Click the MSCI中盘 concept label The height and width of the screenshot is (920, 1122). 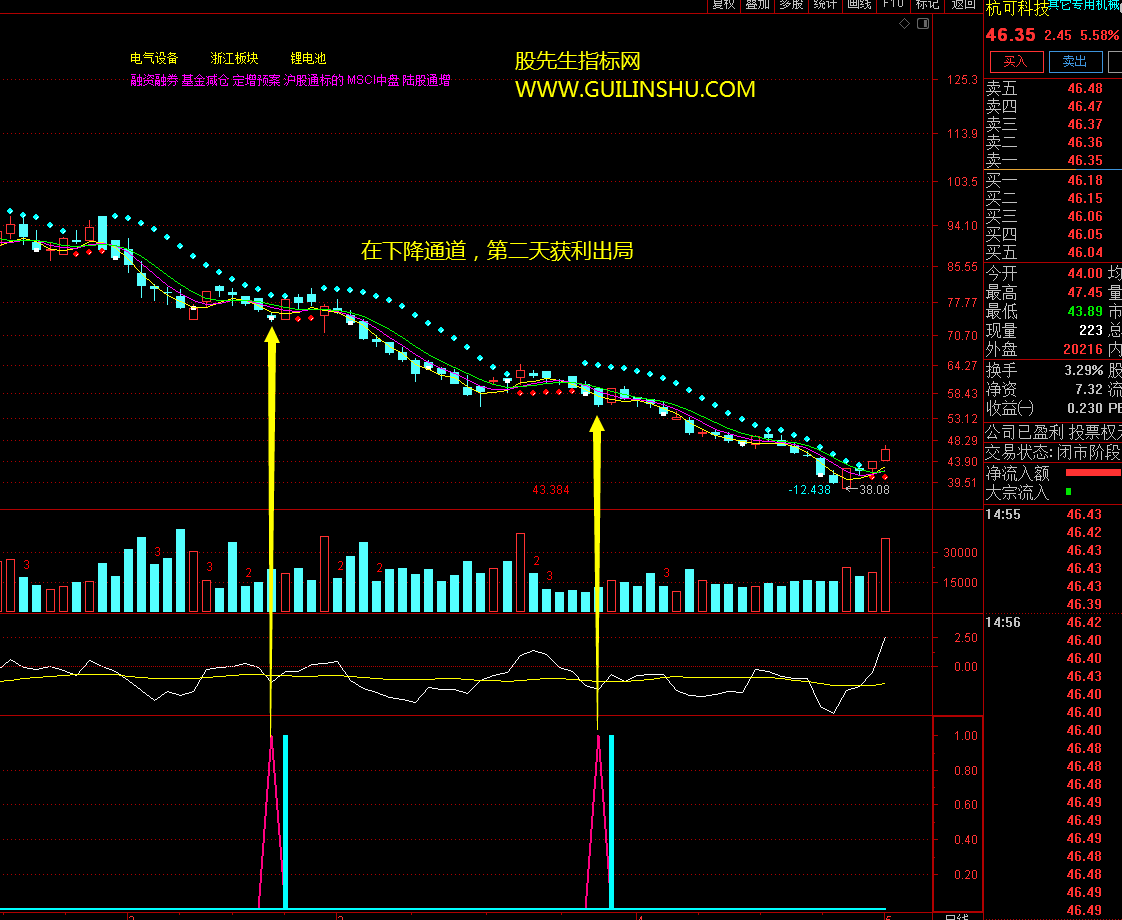tap(373, 81)
